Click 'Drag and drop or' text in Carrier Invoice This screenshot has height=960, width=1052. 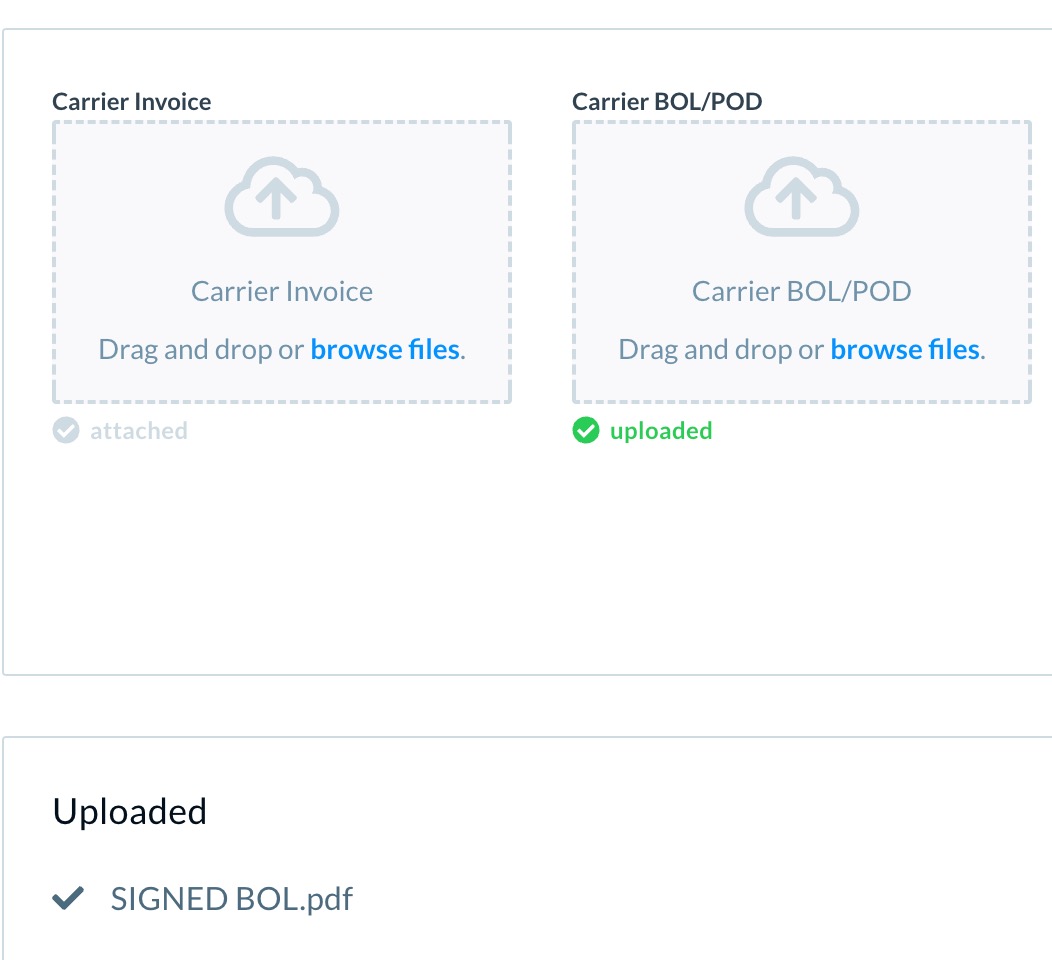point(201,350)
